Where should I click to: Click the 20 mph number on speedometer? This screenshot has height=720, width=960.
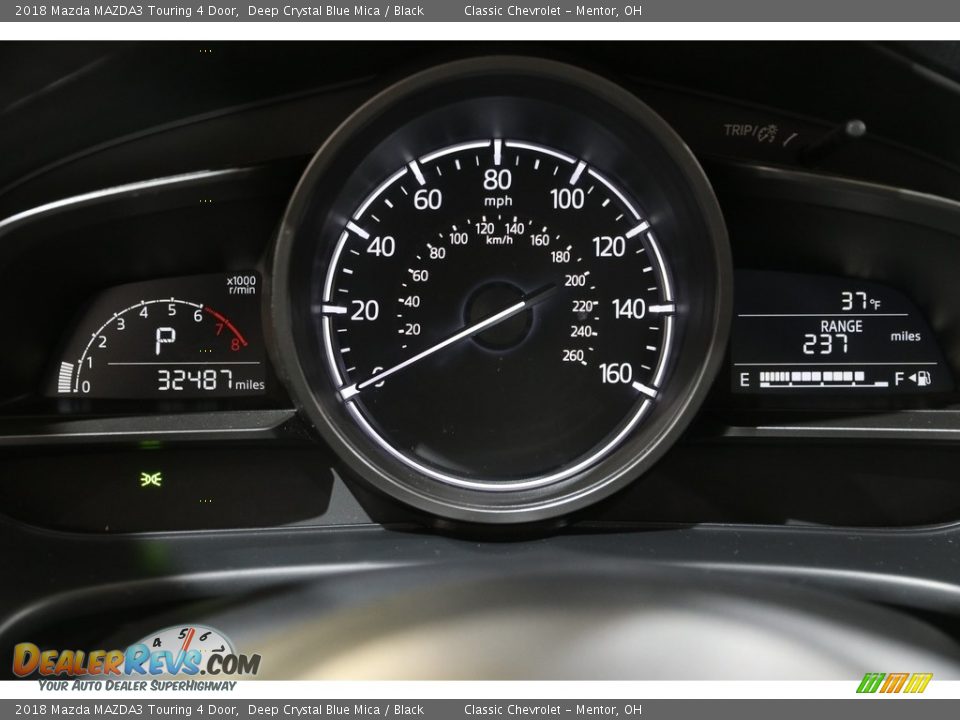(x=365, y=311)
